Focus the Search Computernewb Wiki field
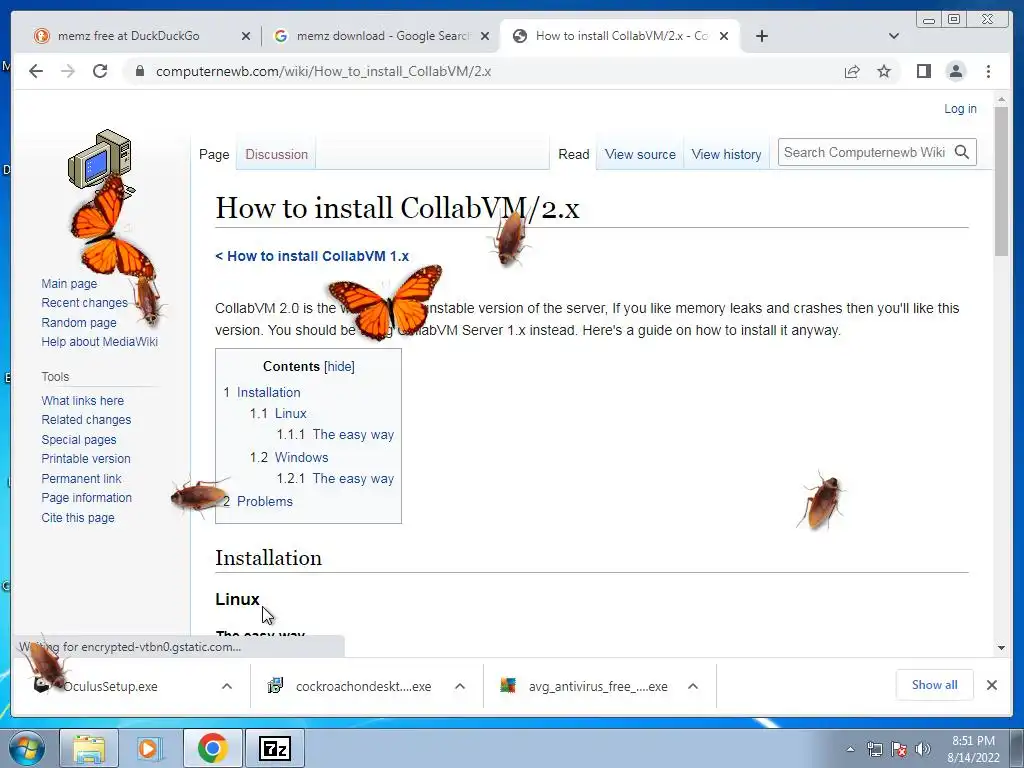Screen dimensions: 1024x768 (x=865, y=152)
